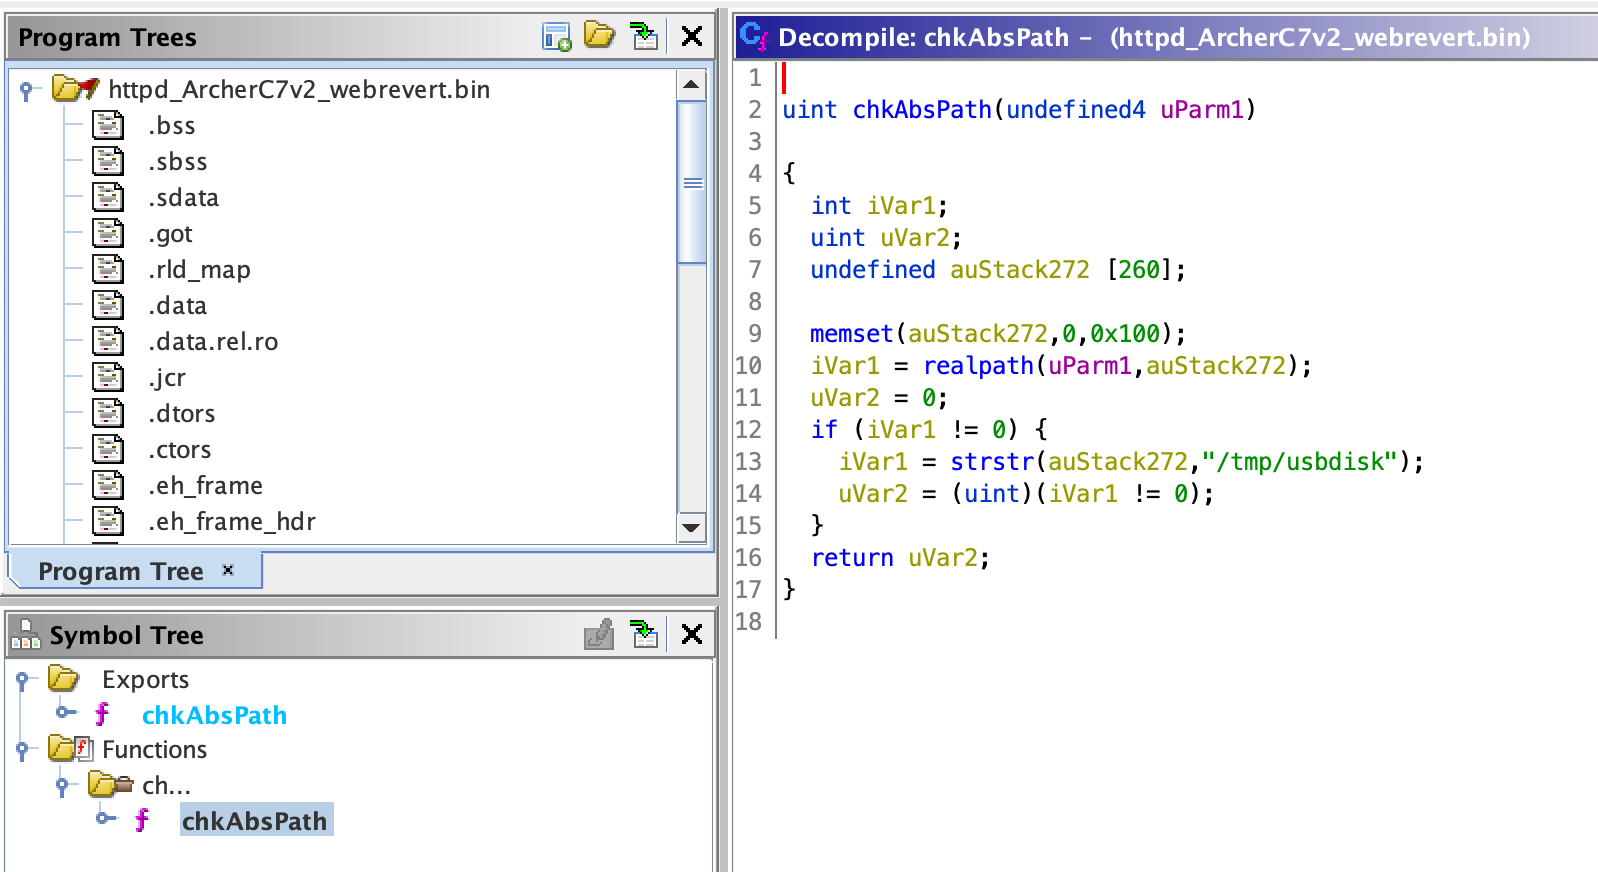
Task: Select the .data section icon
Action: click(108, 305)
